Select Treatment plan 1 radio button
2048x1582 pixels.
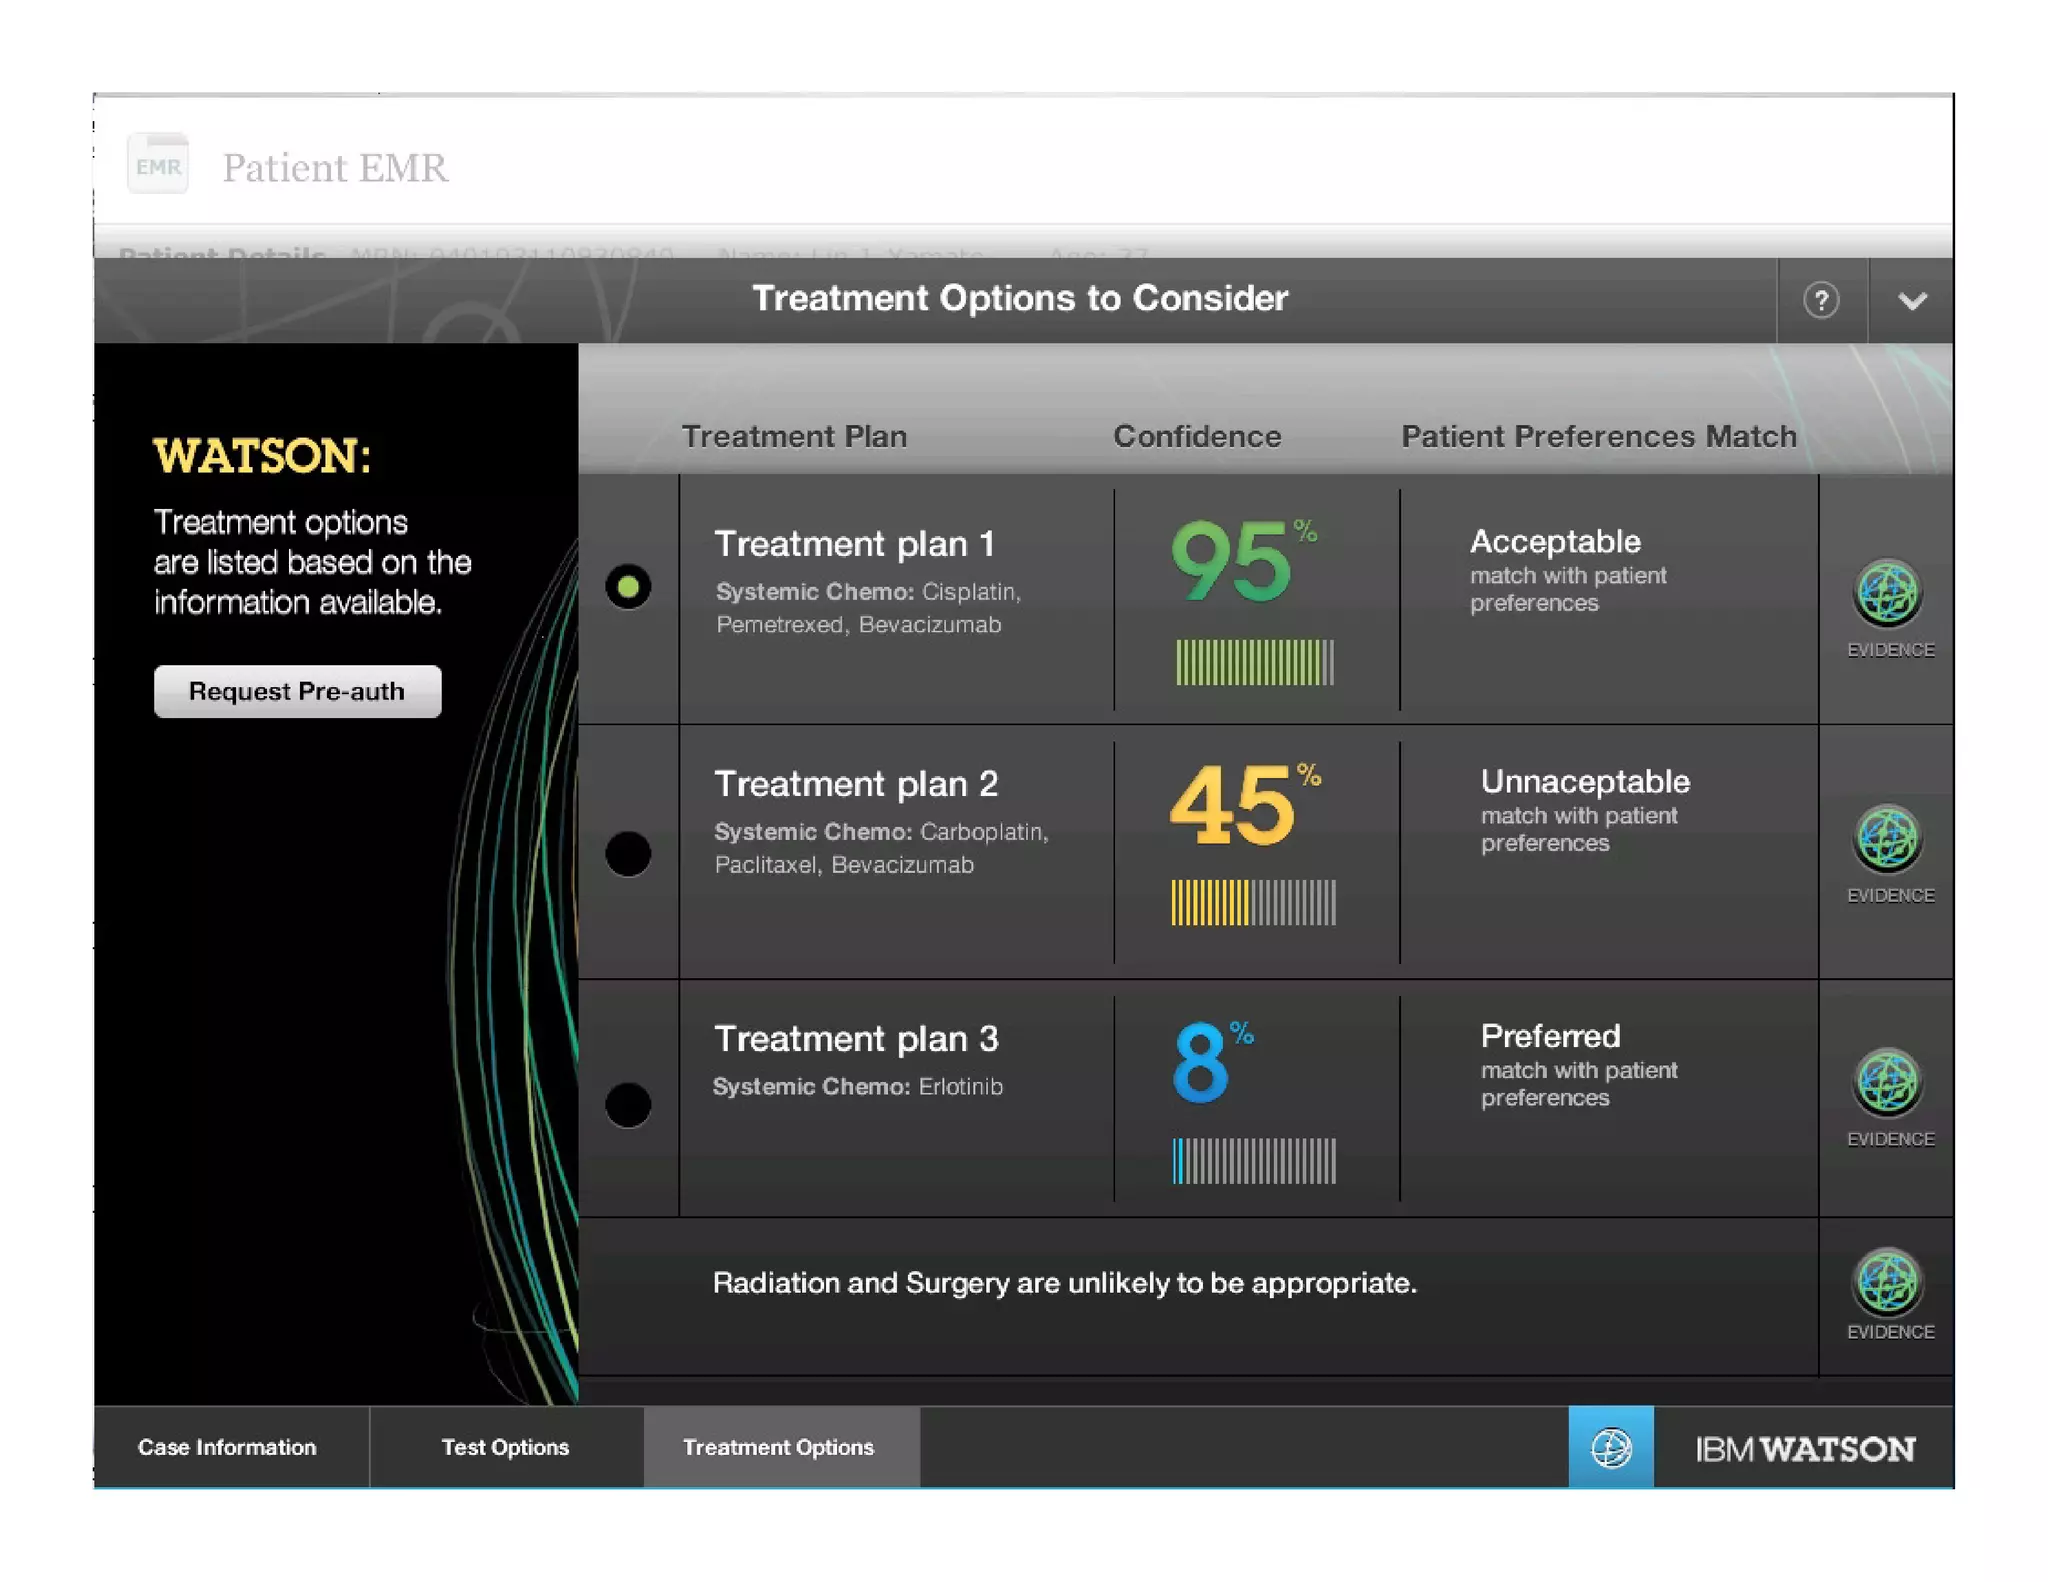[628, 587]
